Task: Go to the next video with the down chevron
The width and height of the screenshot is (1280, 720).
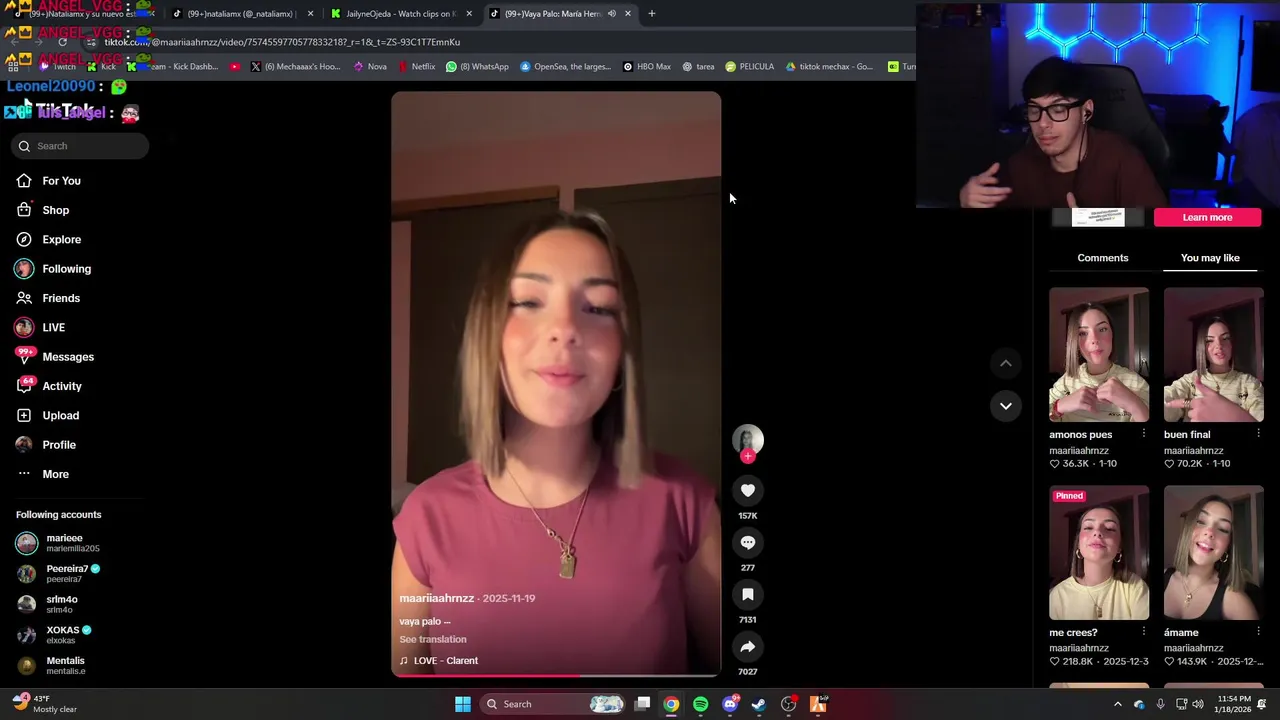Action: coord(1006,406)
